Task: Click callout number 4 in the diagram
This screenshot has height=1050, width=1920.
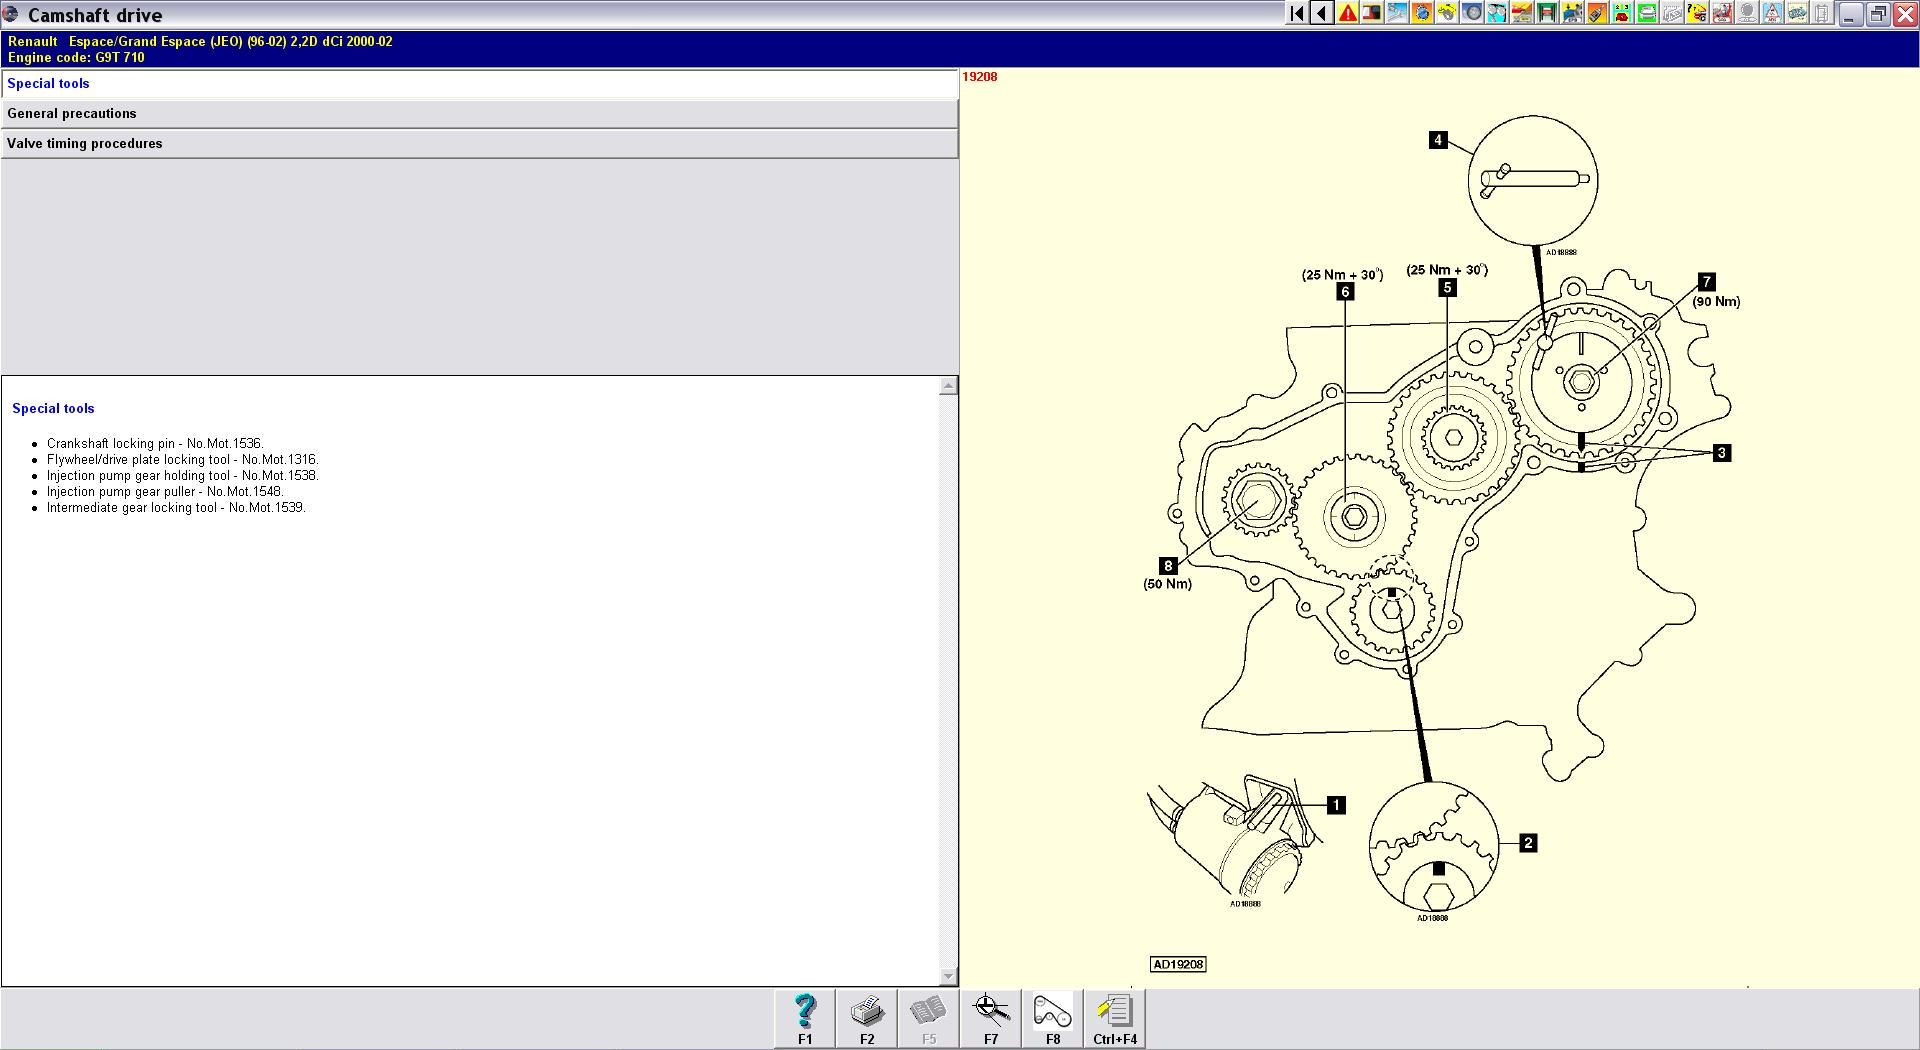Action: [x=1438, y=140]
